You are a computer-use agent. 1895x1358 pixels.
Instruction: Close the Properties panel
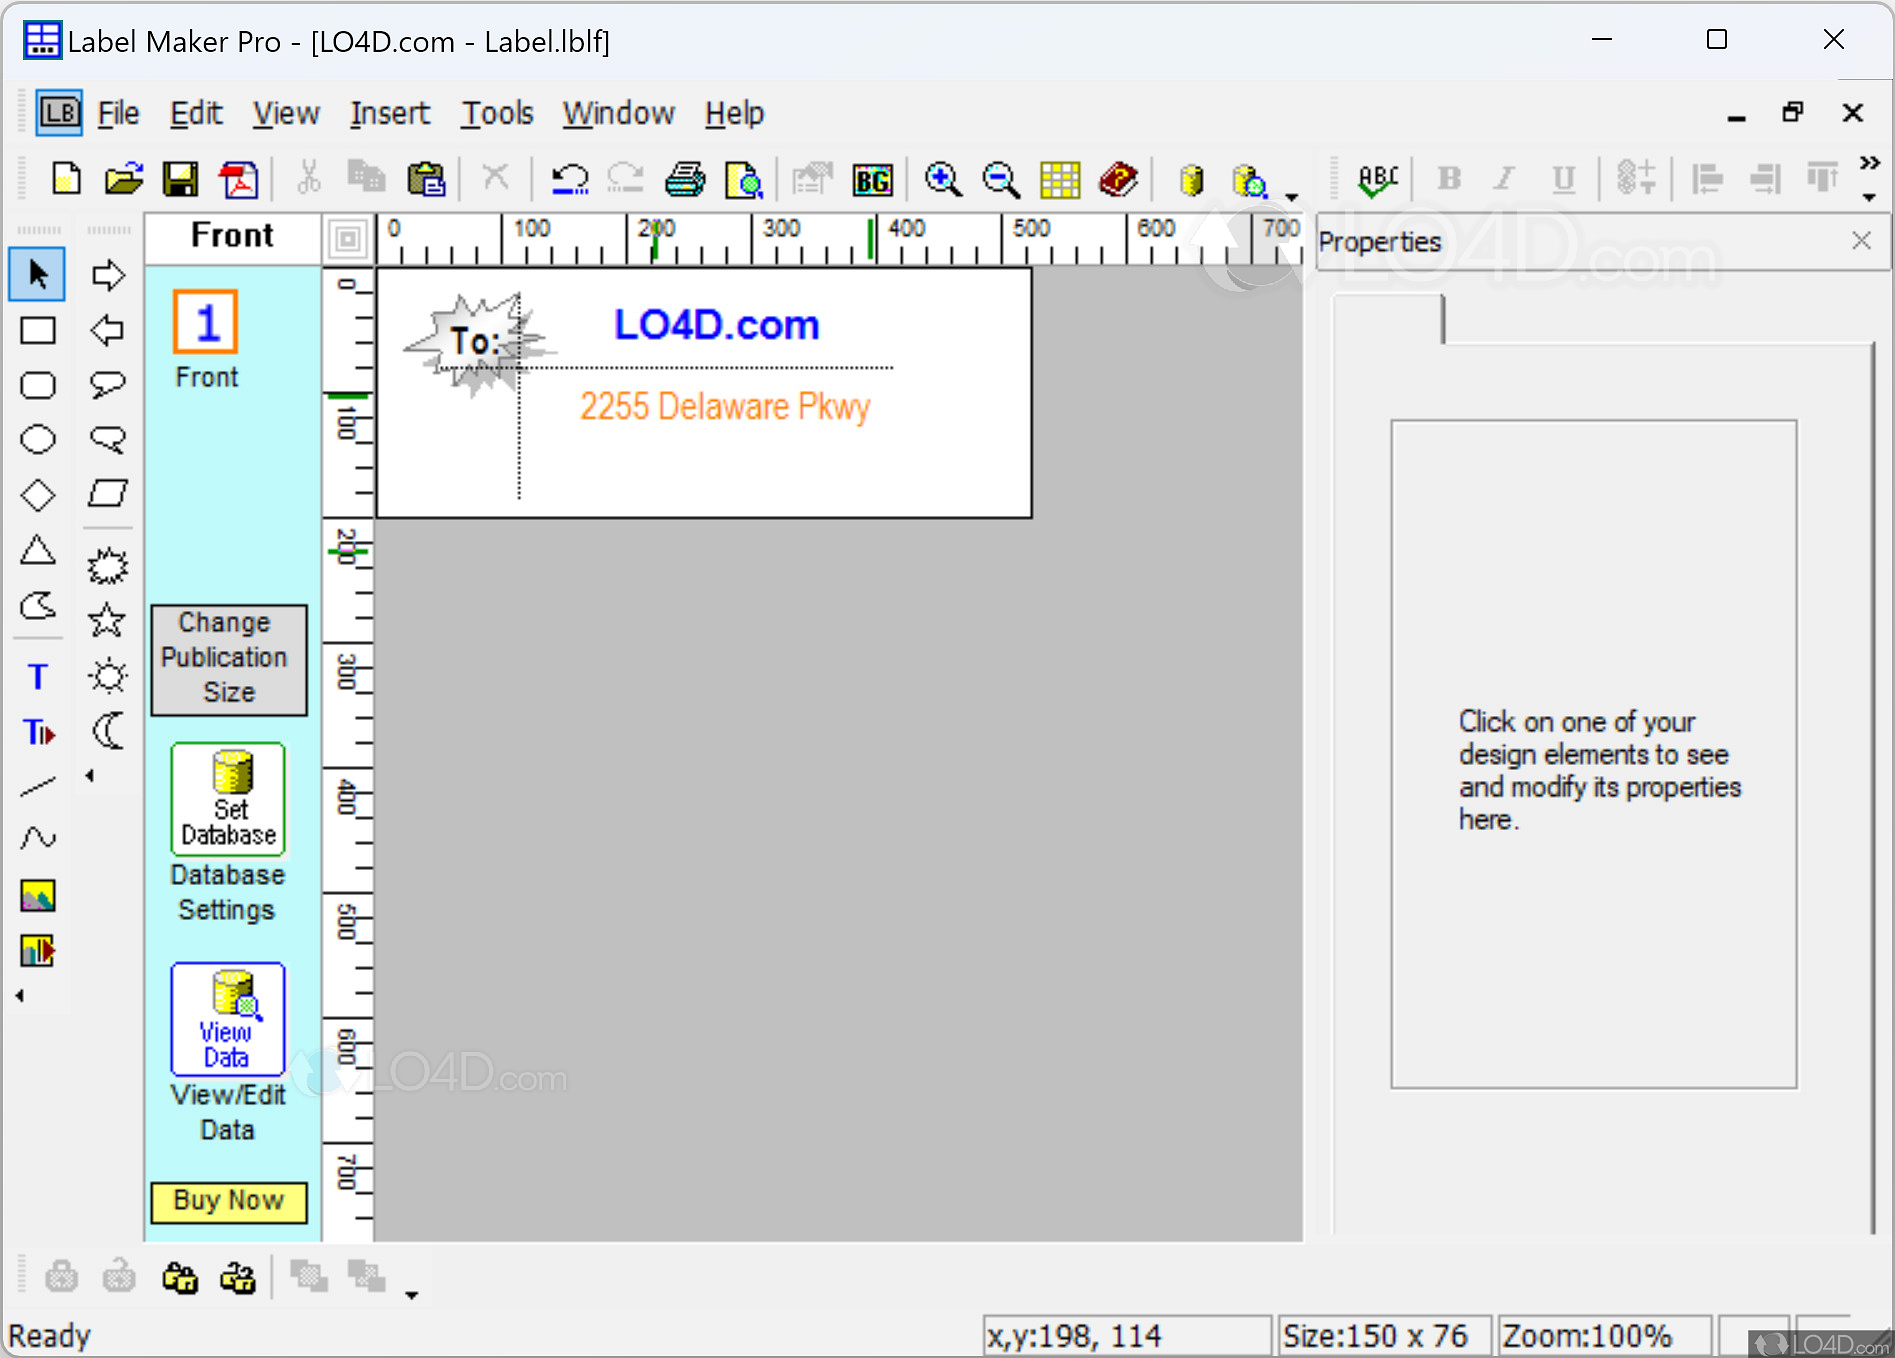pos(1861,241)
